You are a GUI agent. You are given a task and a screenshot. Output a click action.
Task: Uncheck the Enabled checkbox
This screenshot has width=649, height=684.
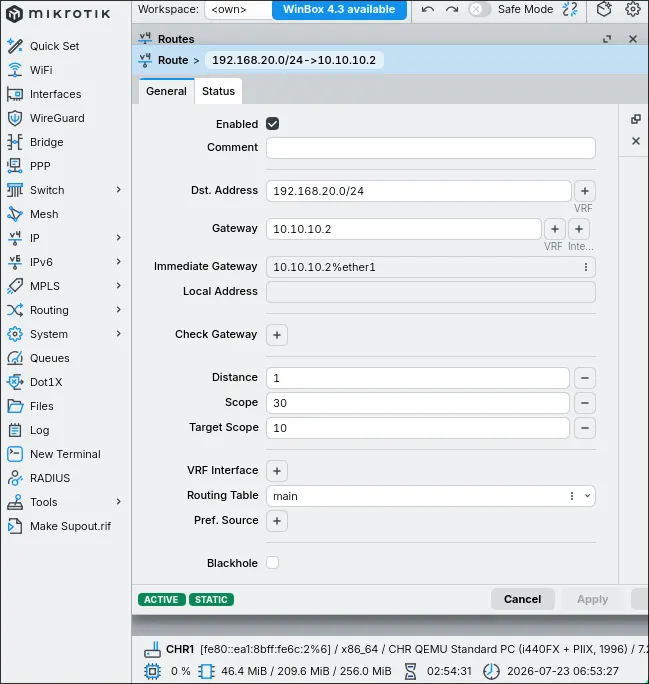coord(273,124)
